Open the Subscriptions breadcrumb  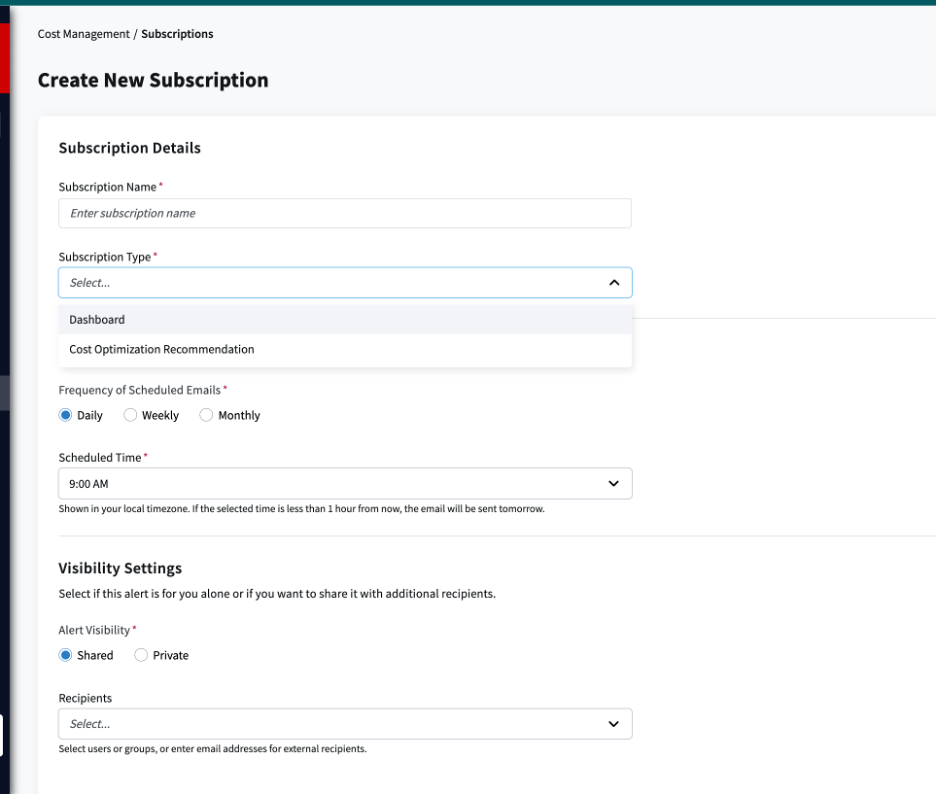click(x=177, y=34)
